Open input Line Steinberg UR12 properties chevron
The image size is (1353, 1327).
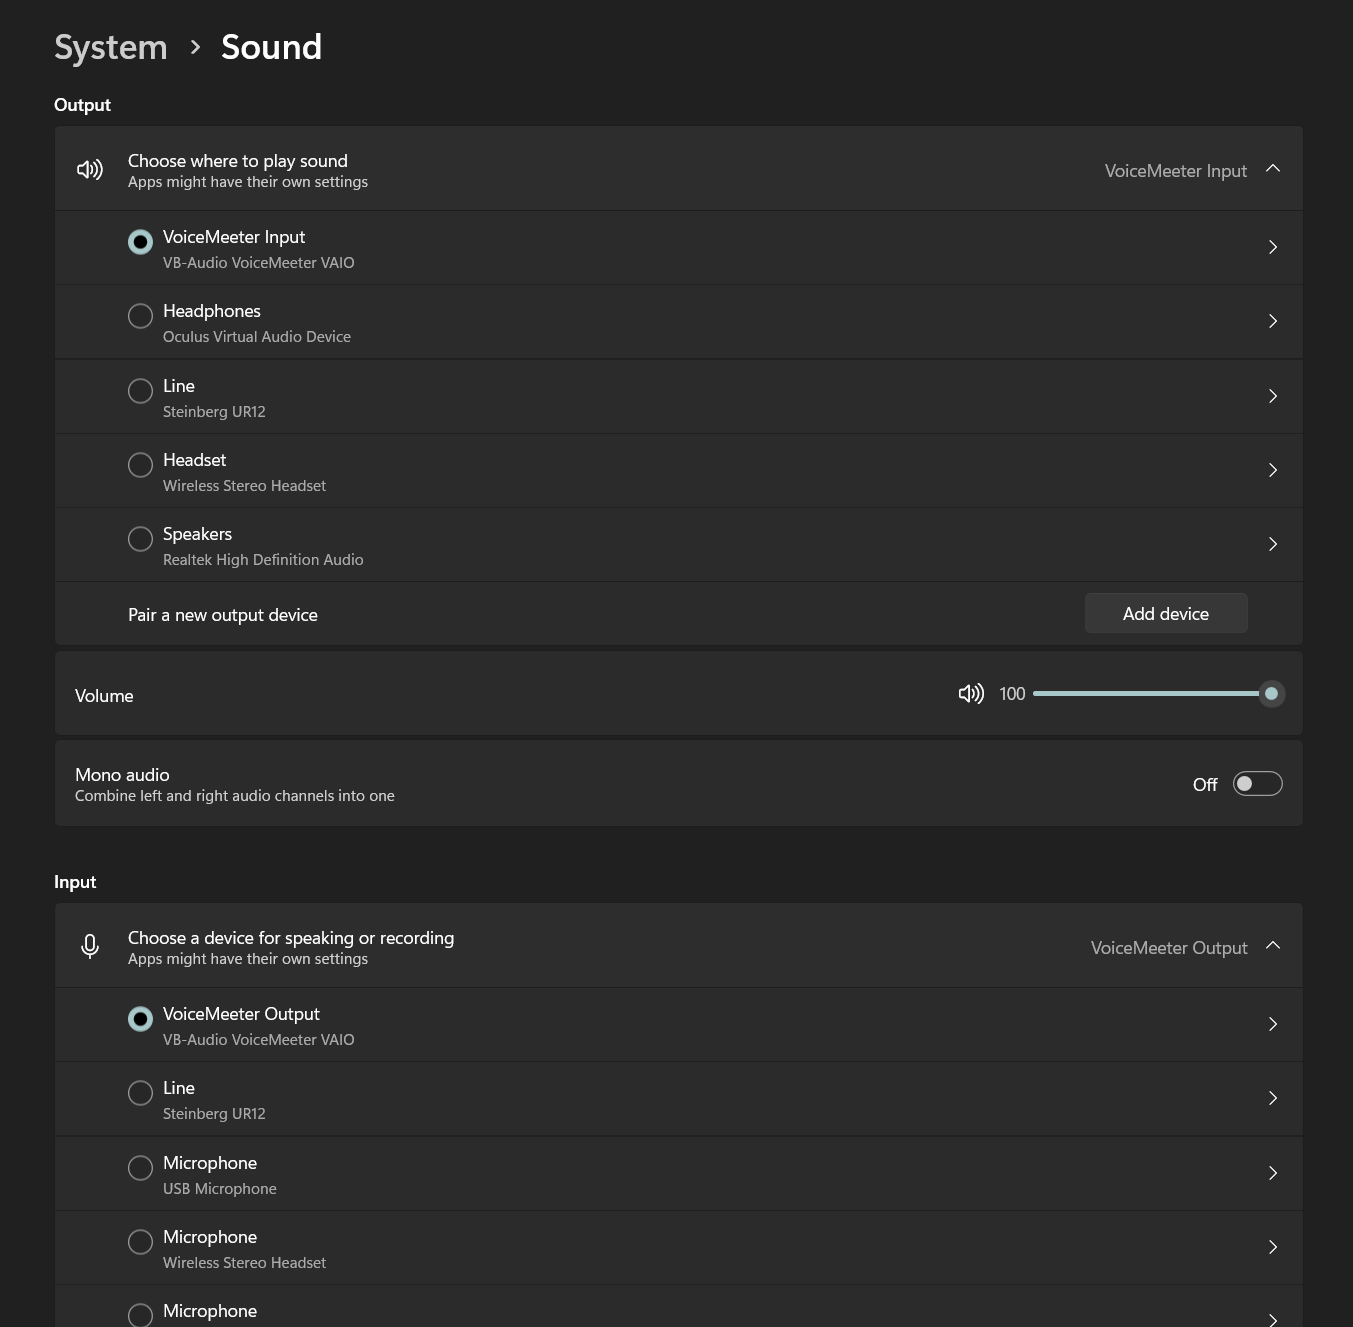tap(1273, 1098)
